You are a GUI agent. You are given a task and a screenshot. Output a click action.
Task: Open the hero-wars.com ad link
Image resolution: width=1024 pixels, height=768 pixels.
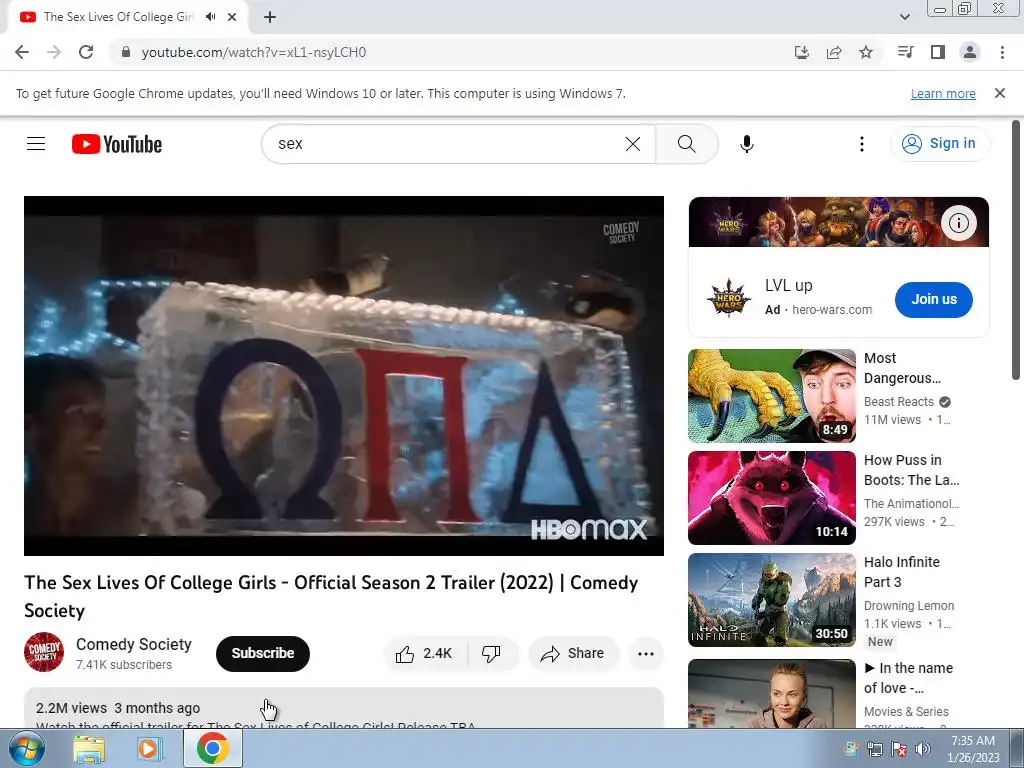(x=832, y=310)
